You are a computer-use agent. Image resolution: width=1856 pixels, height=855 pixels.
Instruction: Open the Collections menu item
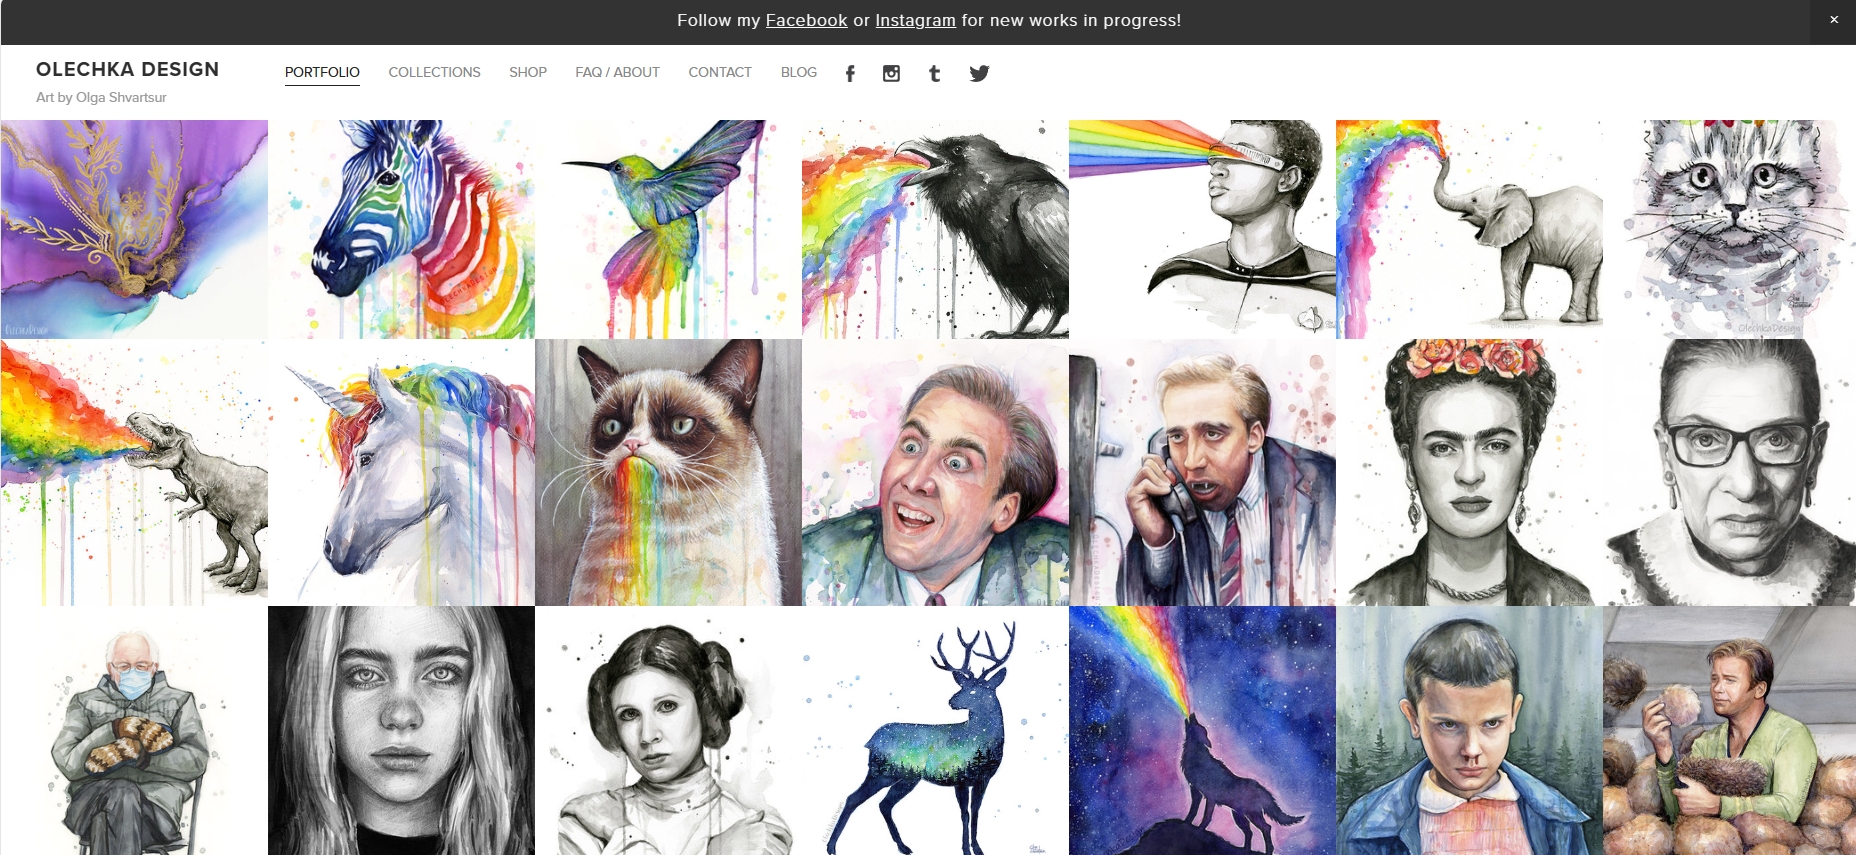pos(434,72)
